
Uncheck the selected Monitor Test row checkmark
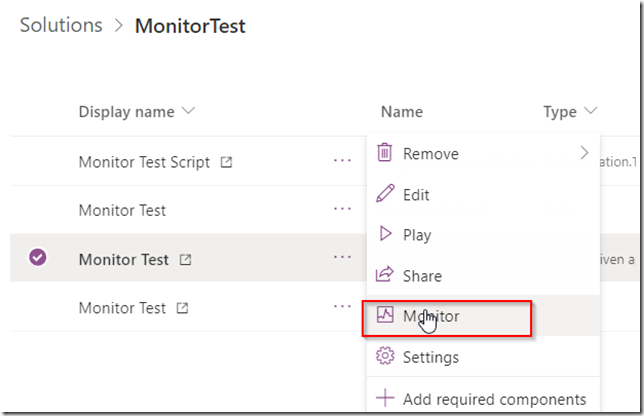coord(38,257)
